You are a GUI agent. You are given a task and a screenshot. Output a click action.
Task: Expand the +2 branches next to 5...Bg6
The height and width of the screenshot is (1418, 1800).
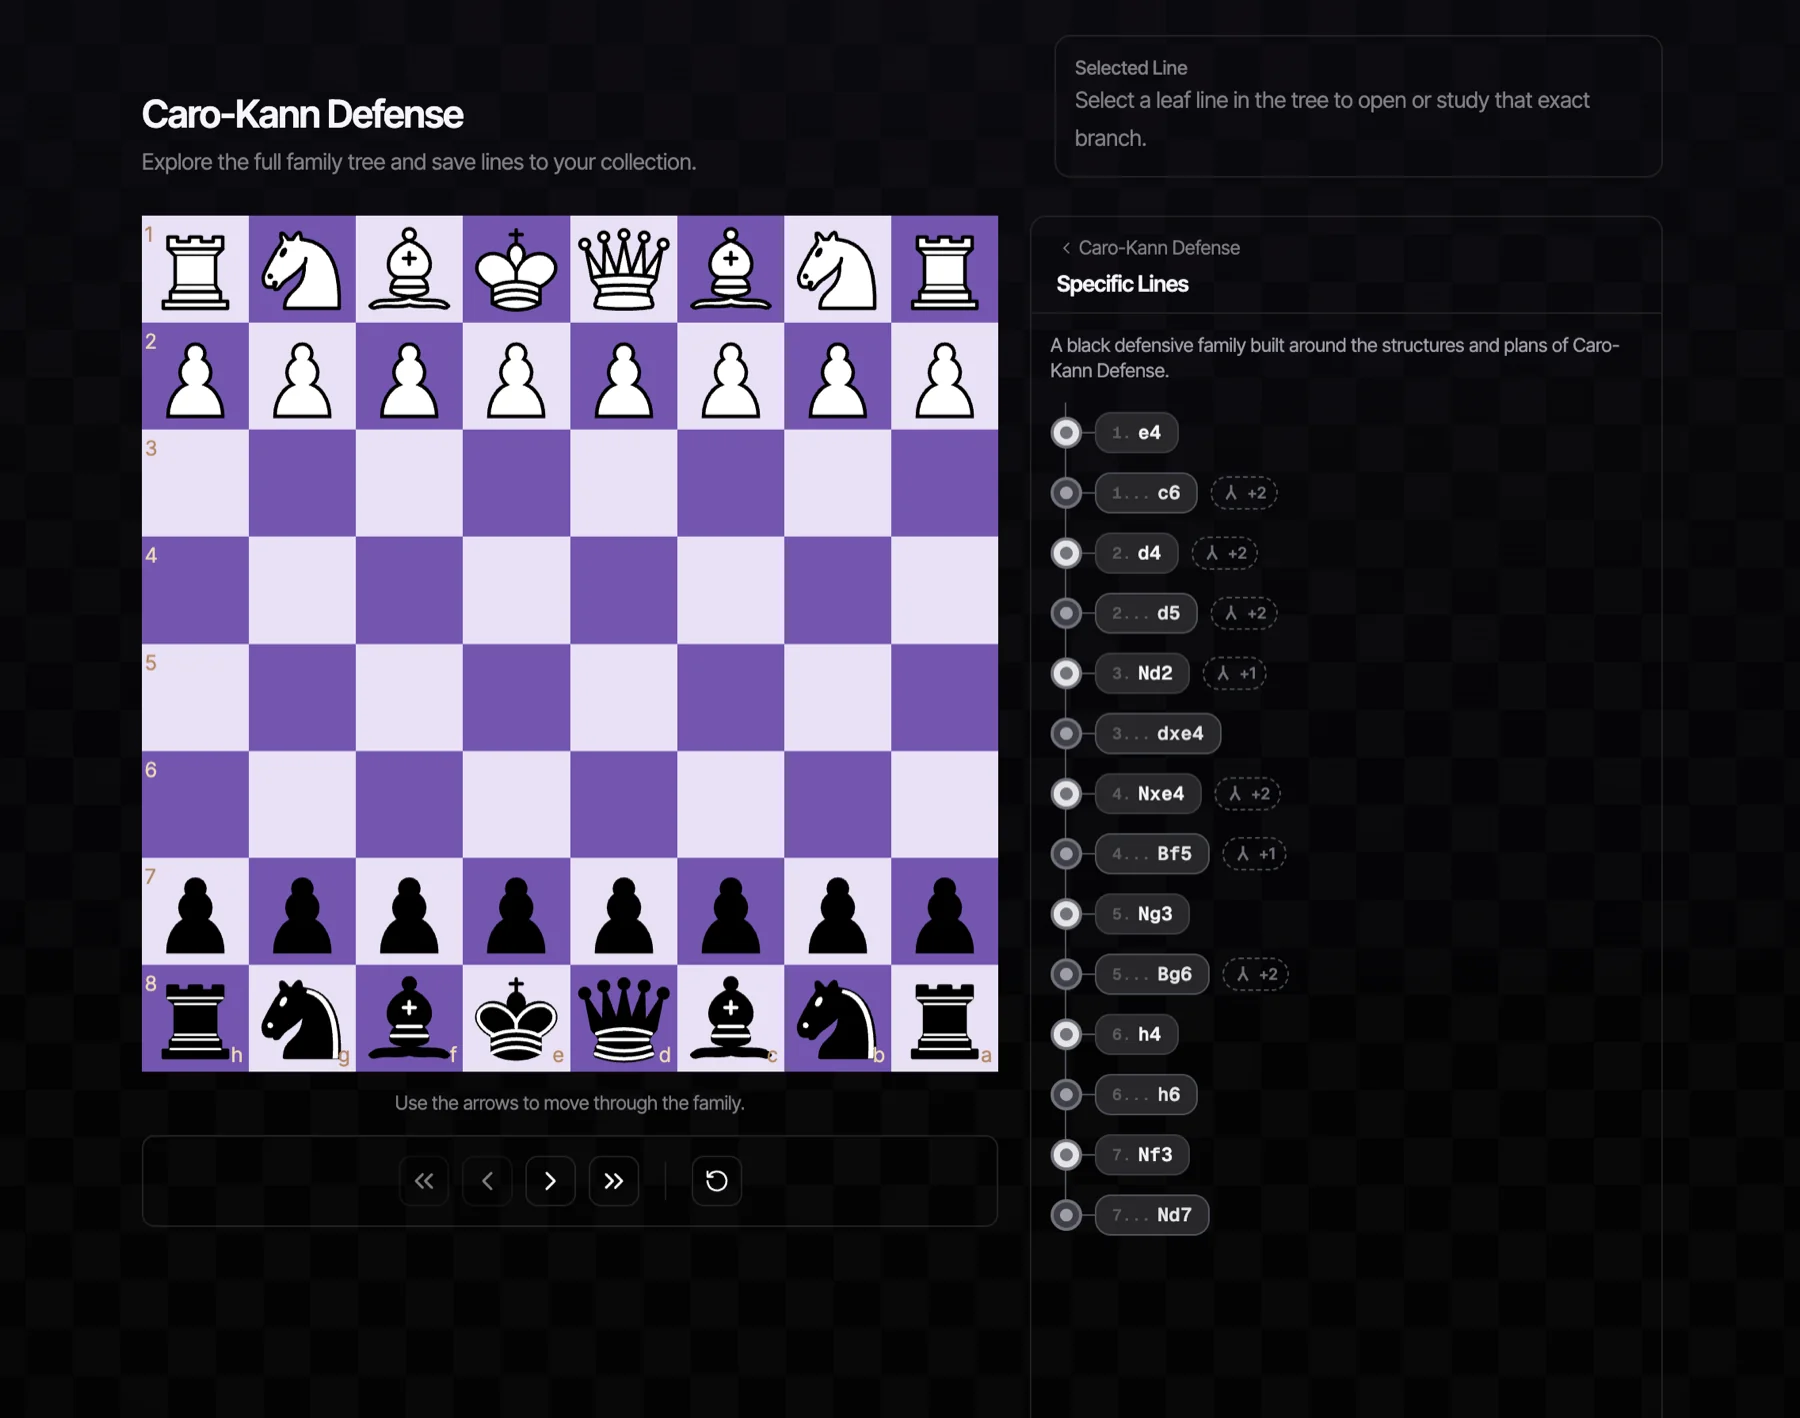1256,974
